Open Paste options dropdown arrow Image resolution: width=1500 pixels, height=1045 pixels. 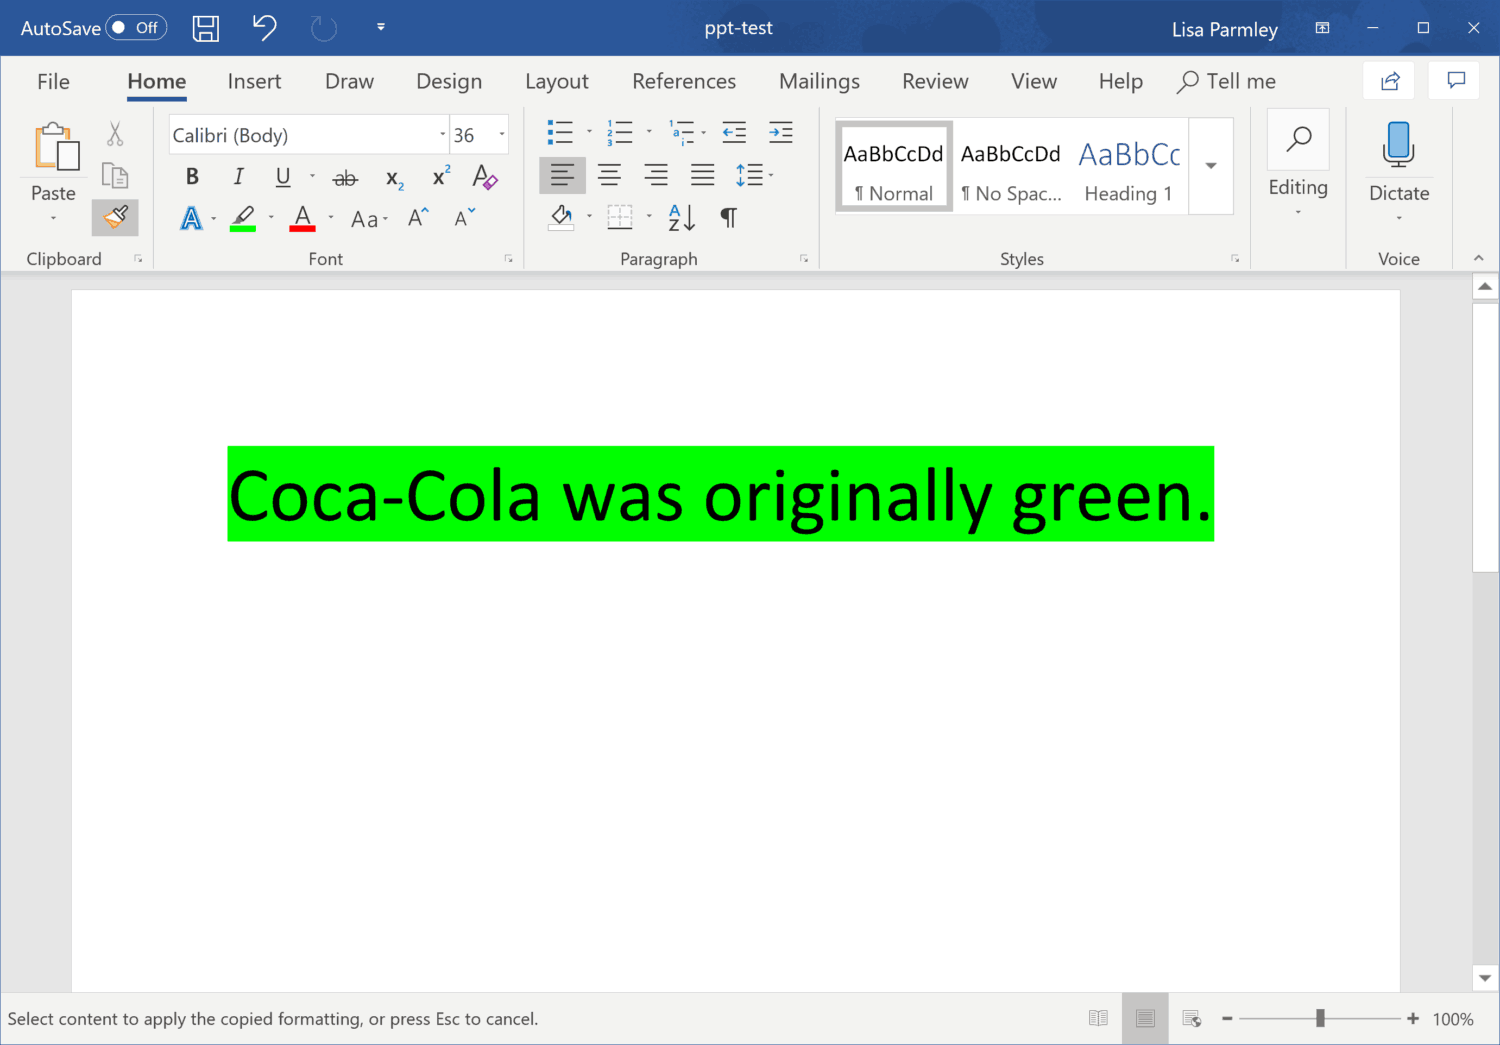pyautogui.click(x=54, y=218)
